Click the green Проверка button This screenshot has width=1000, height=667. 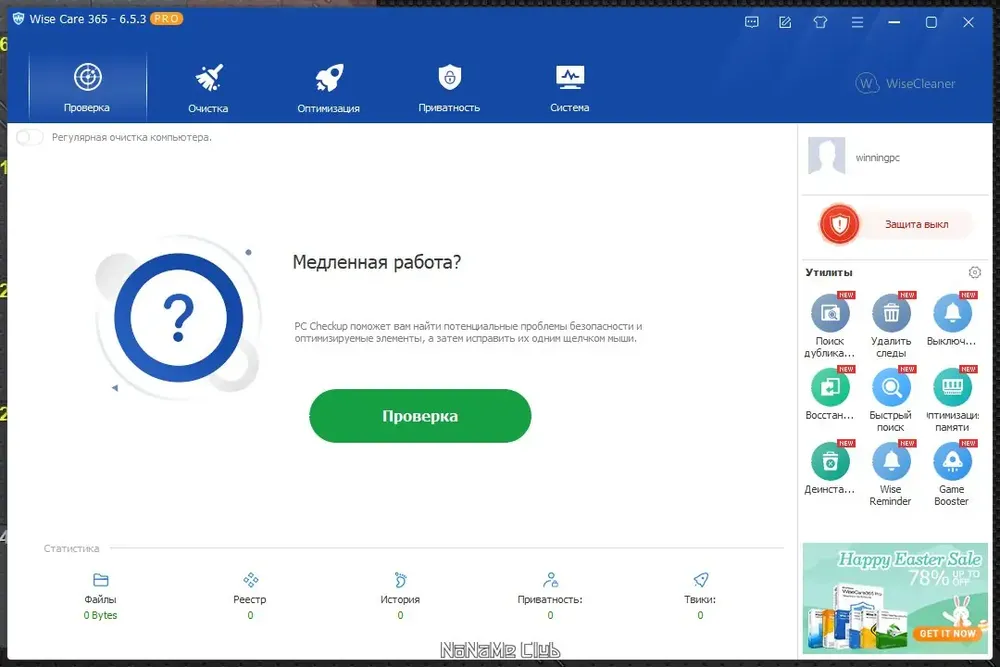click(420, 416)
